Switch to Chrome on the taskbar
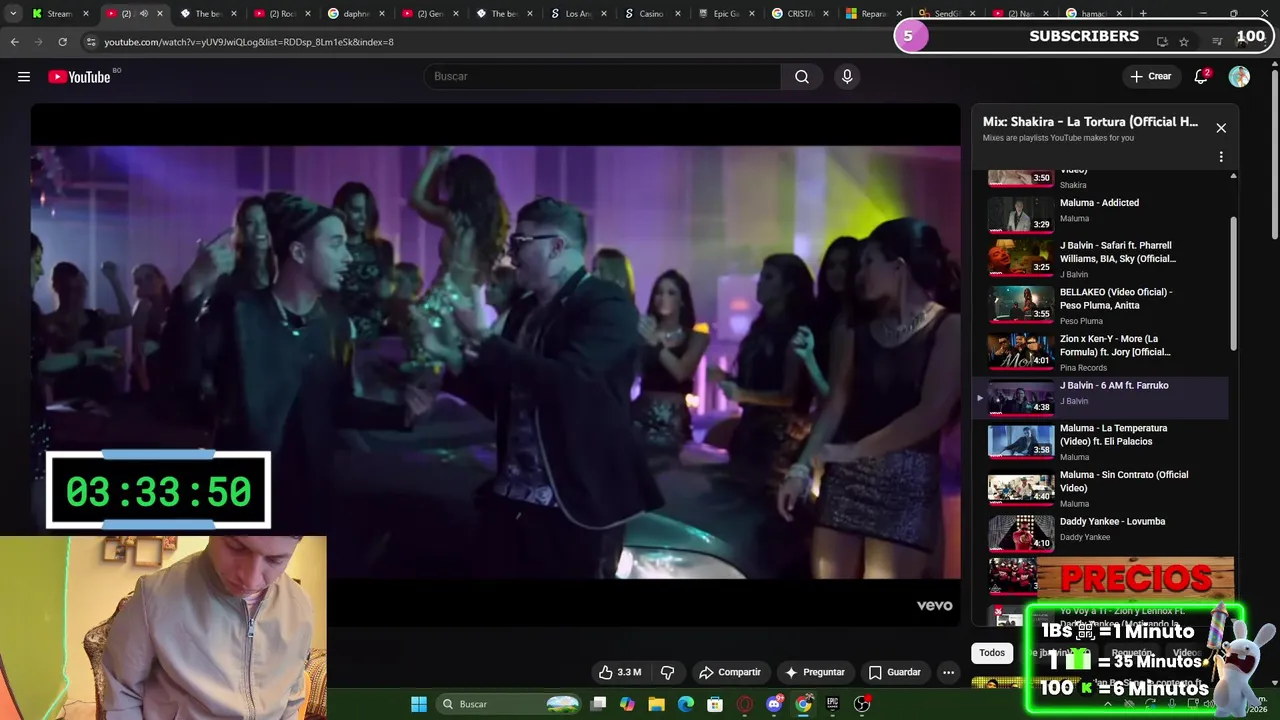Screen dimensions: 1280x720 click(803, 704)
